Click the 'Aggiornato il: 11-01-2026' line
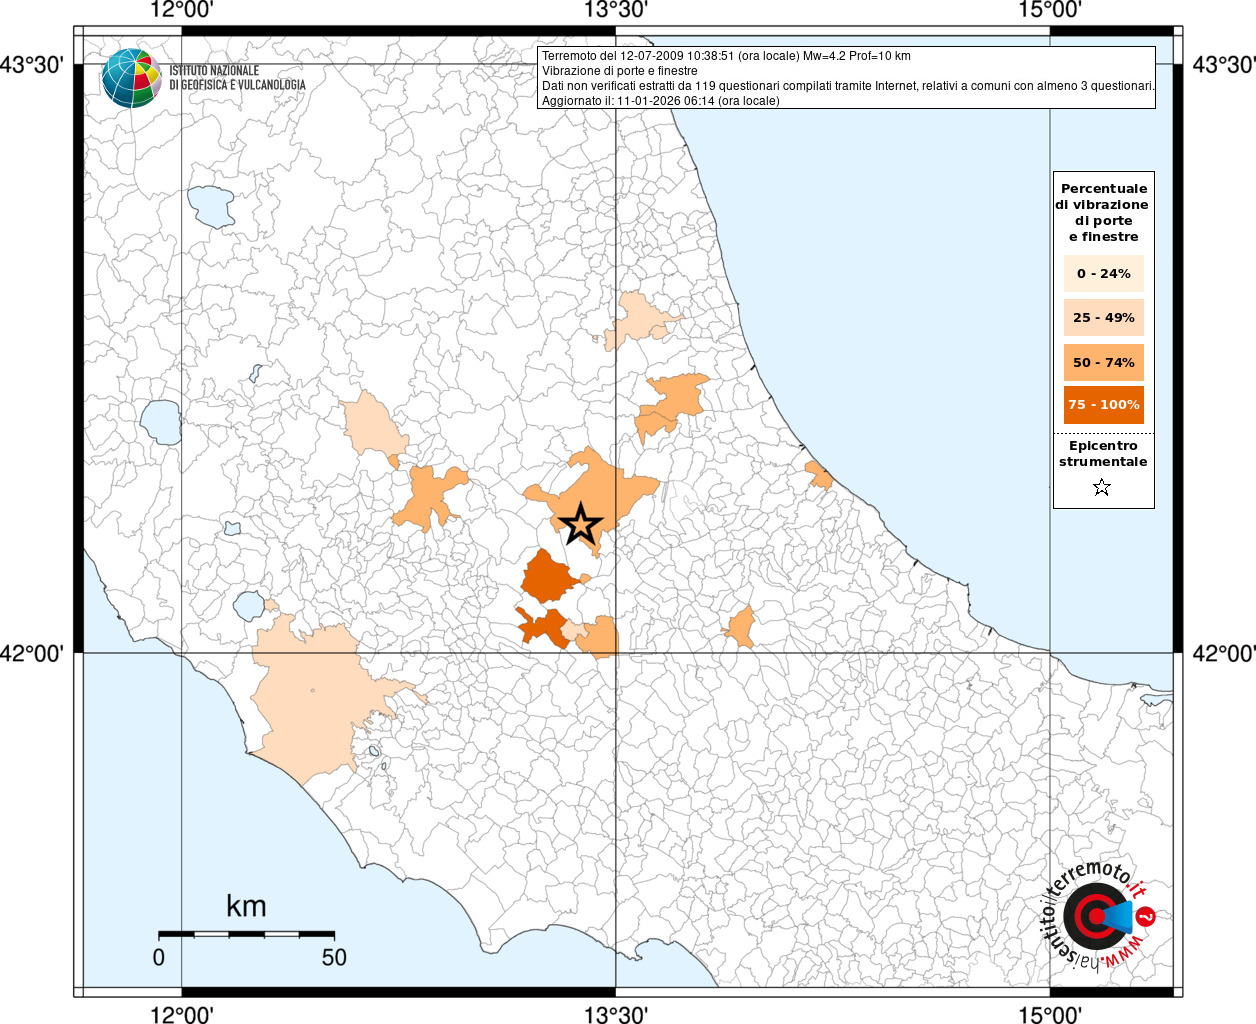The image size is (1256, 1024). [x=660, y=101]
